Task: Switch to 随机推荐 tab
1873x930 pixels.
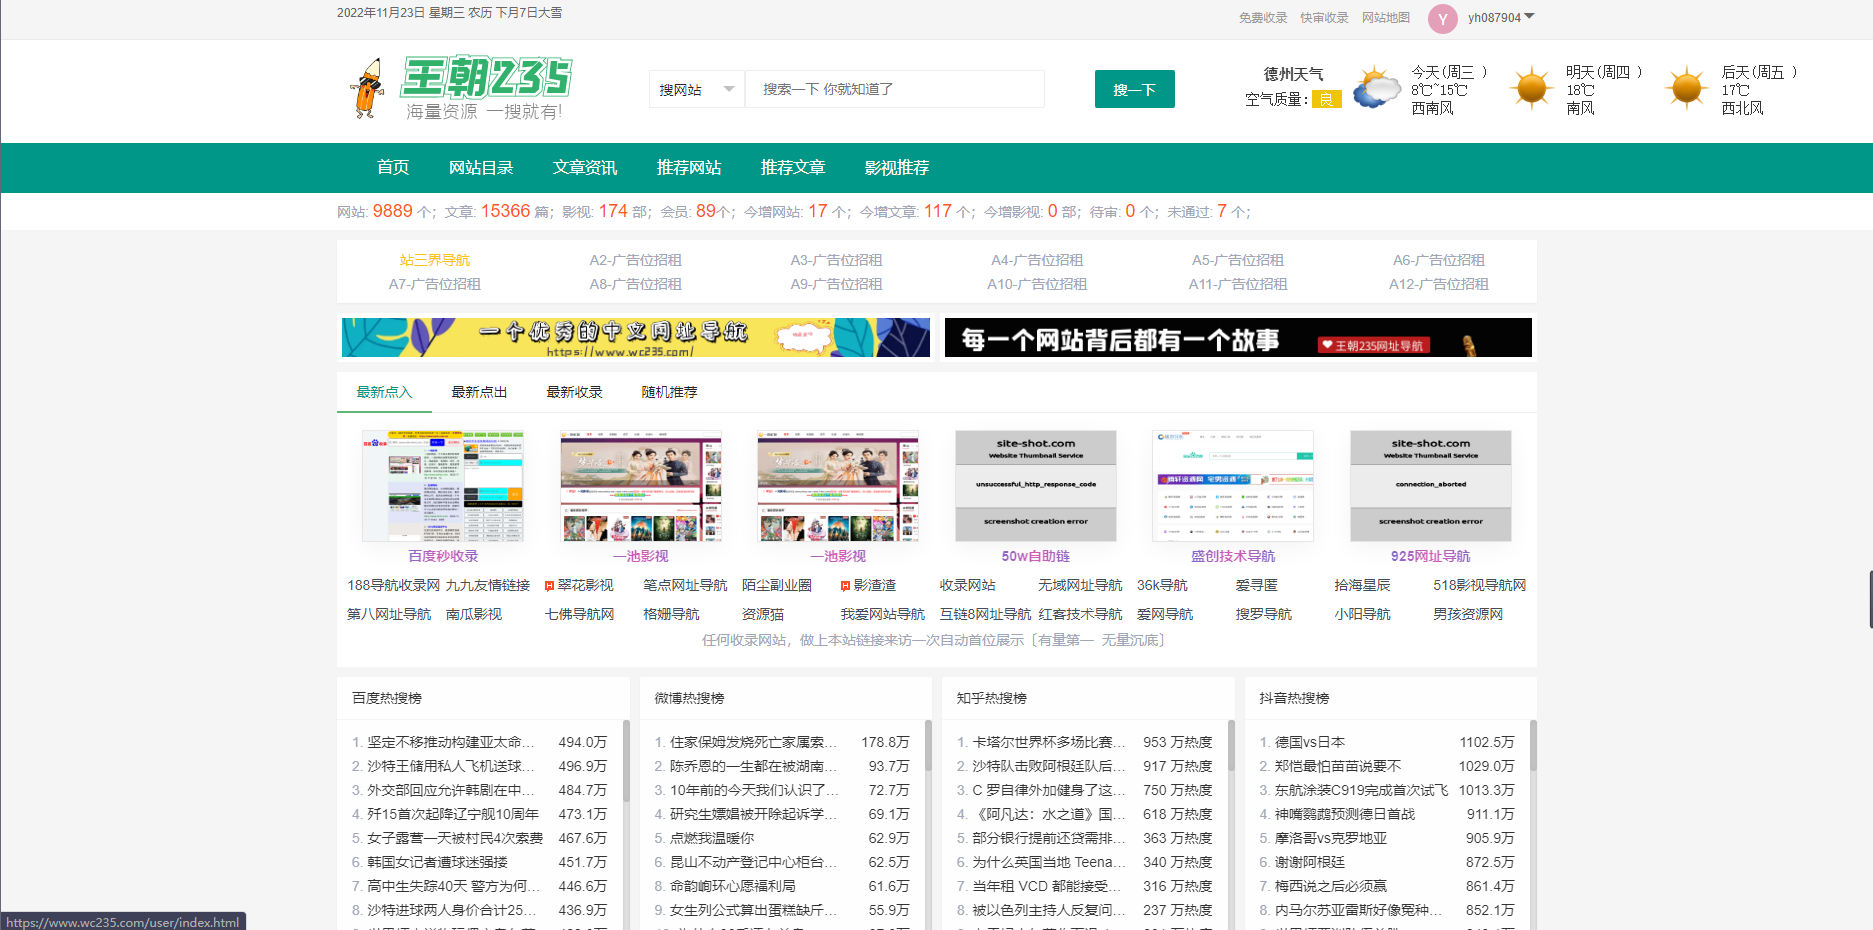Action: [x=669, y=392]
